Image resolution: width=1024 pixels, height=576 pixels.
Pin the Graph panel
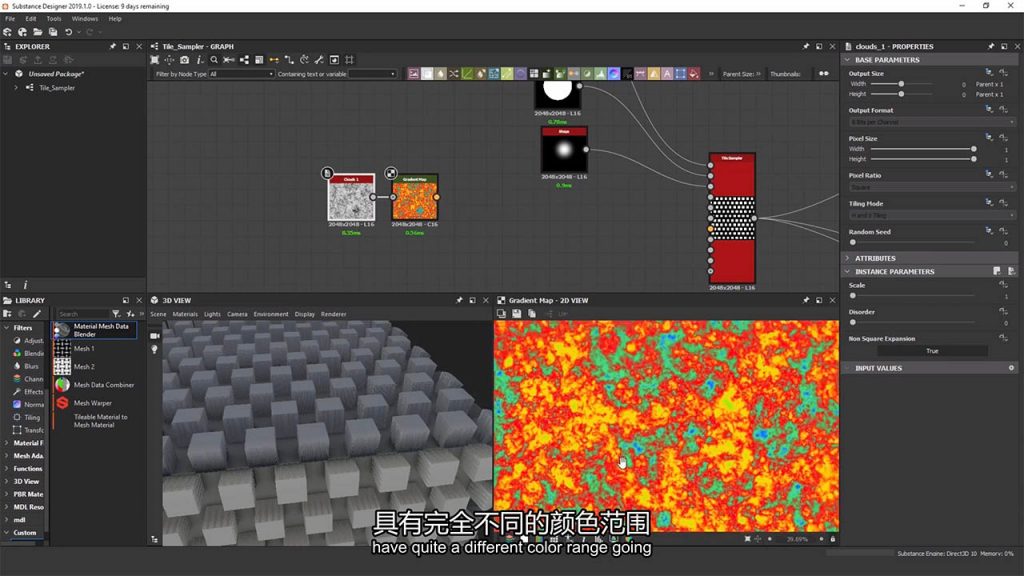click(805, 46)
